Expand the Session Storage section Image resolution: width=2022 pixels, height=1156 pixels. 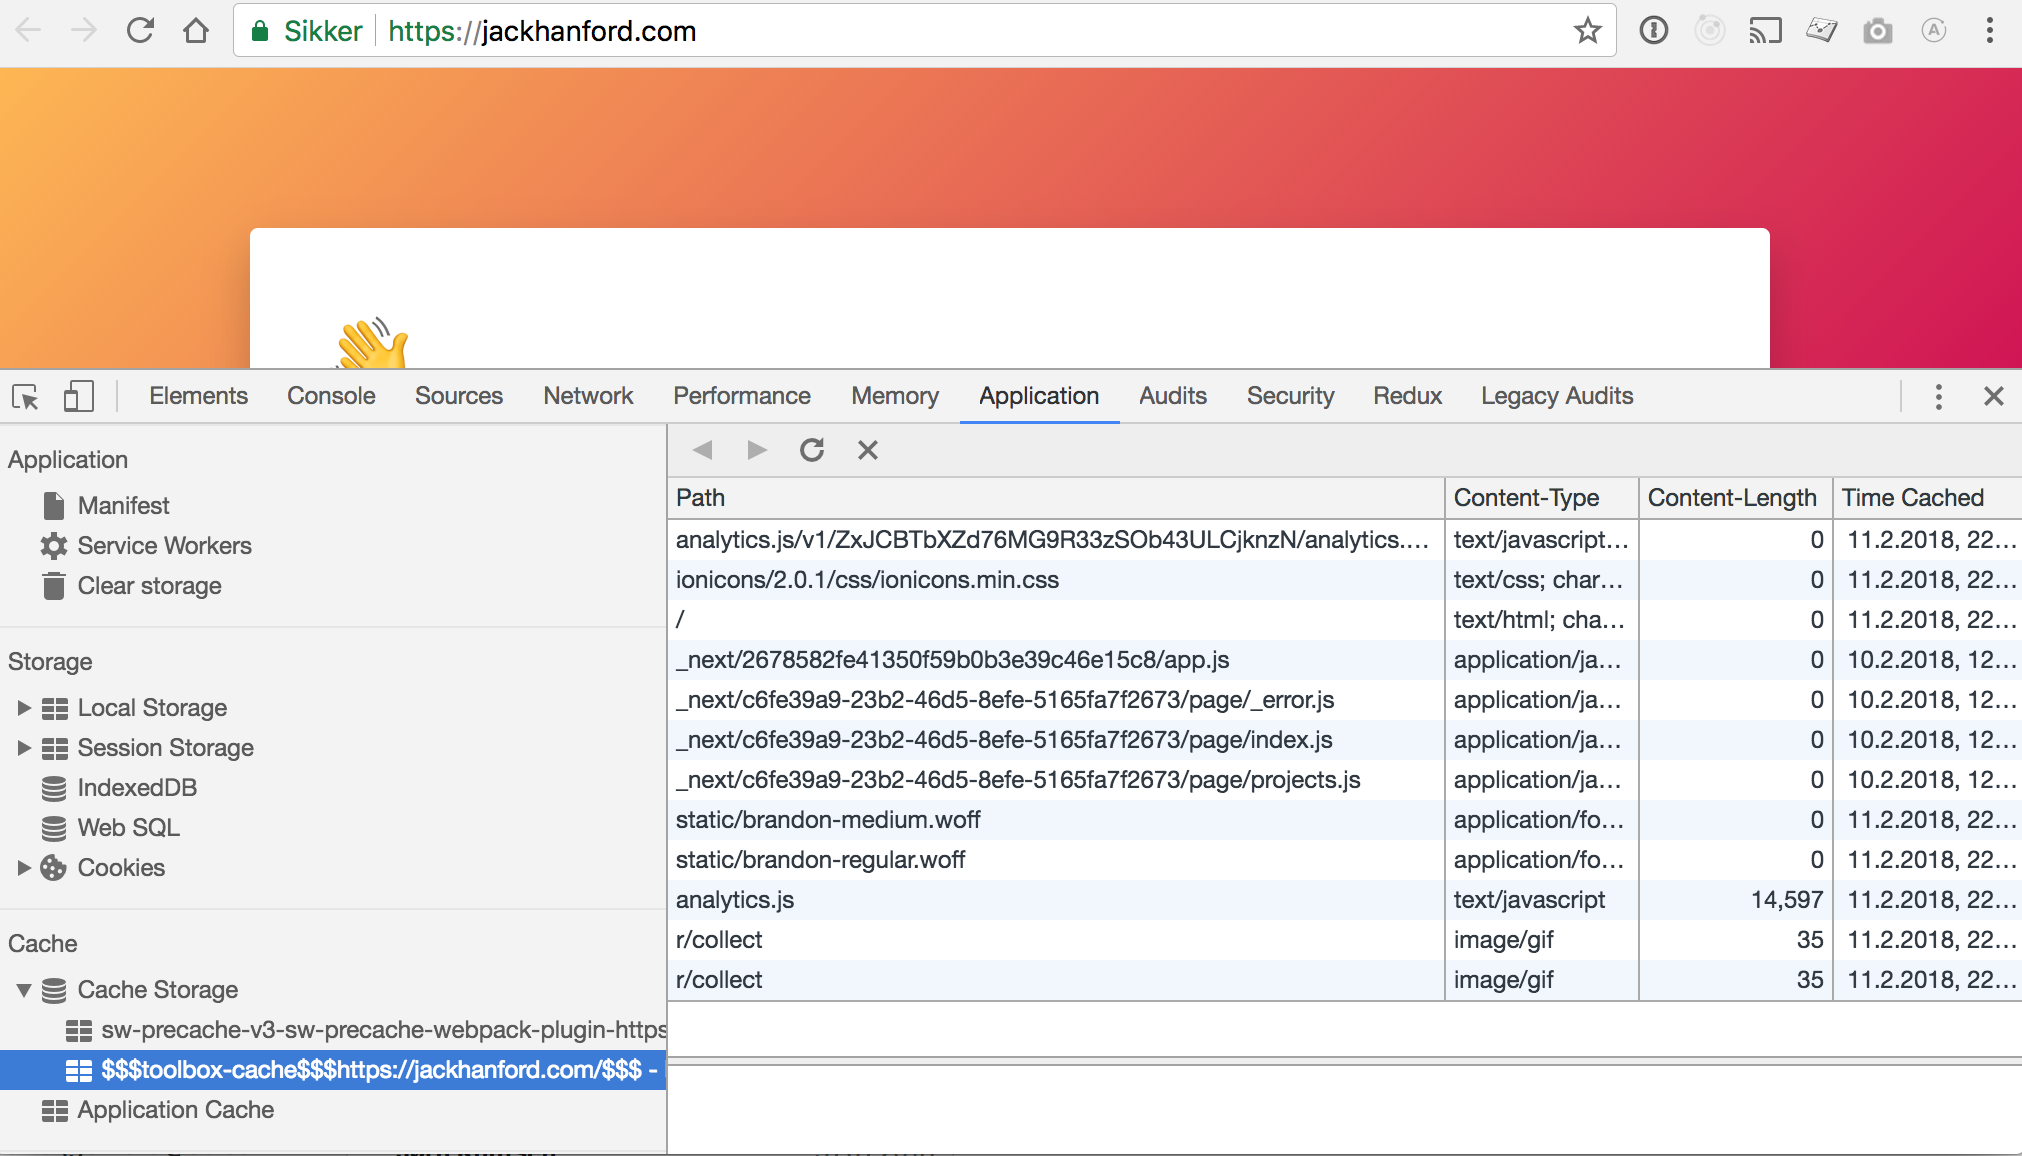(24, 747)
